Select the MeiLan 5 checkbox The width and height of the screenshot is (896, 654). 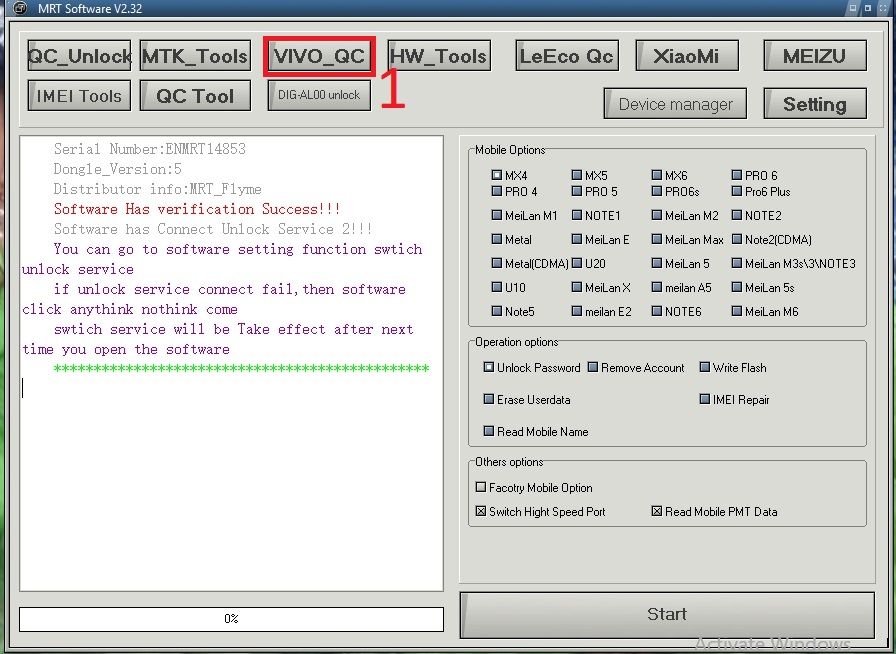pyautogui.click(x=657, y=263)
